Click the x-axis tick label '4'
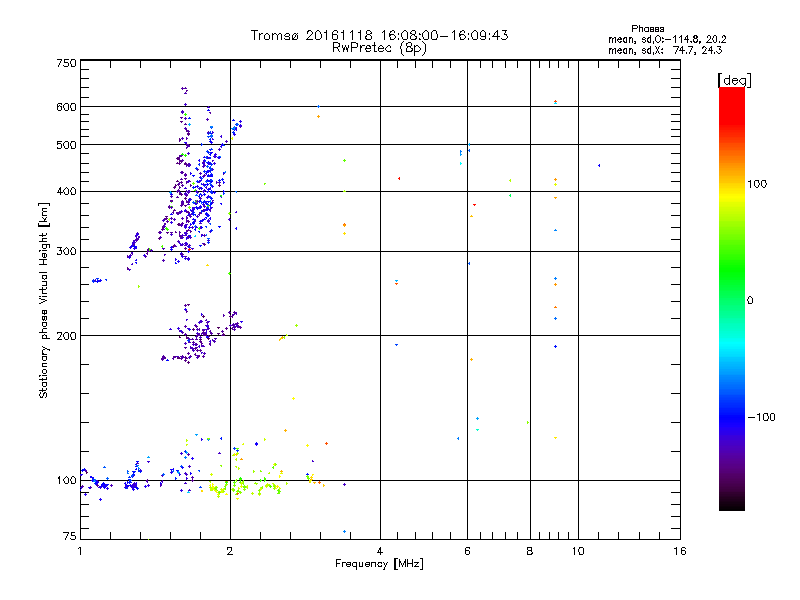Screen dimensions: 800x600 pos(380,551)
